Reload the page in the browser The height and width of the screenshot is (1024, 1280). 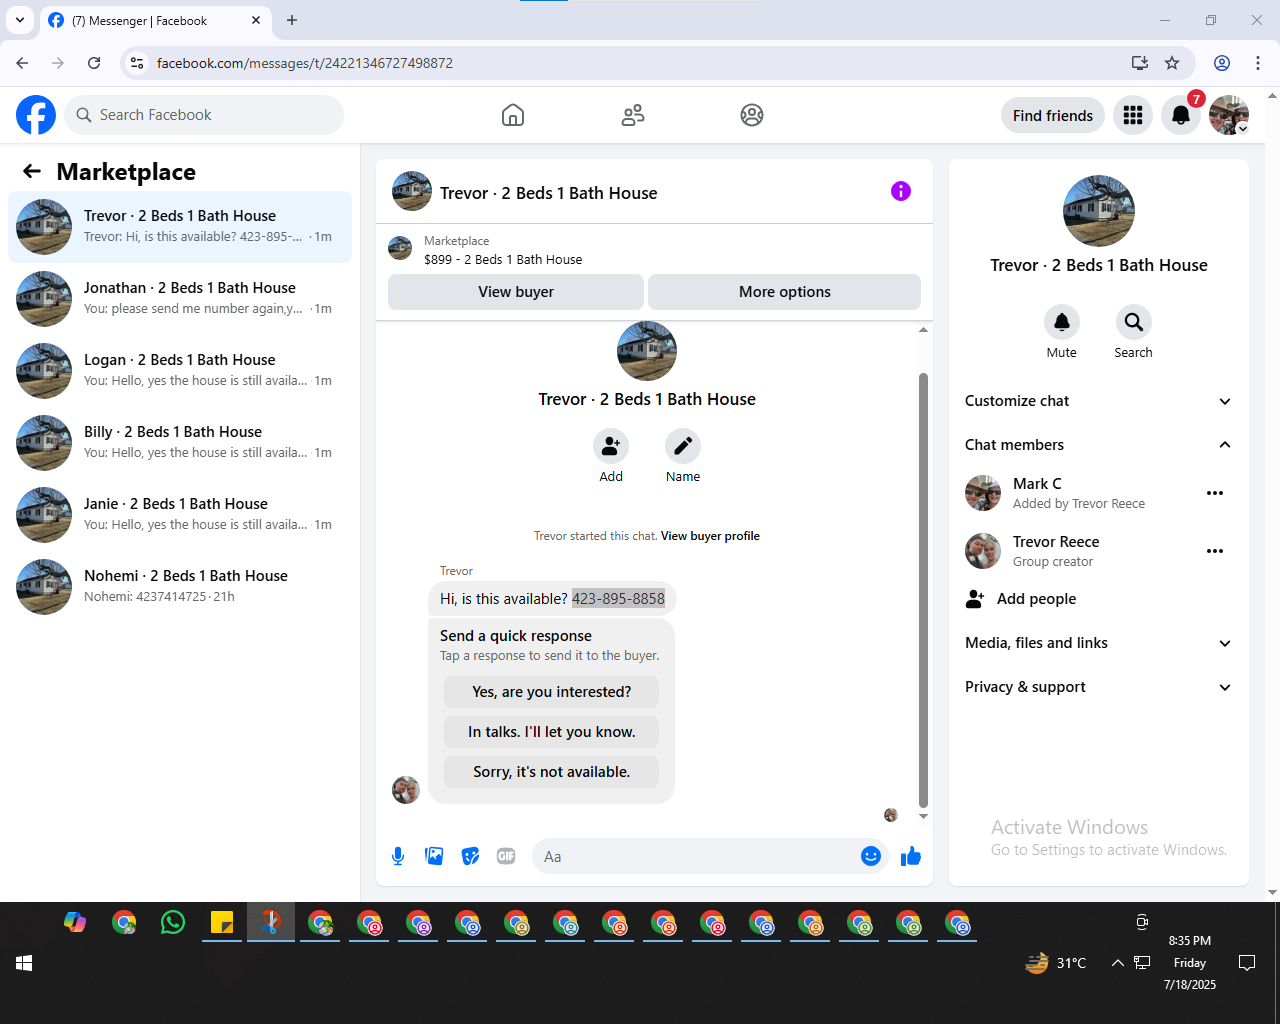click(94, 63)
